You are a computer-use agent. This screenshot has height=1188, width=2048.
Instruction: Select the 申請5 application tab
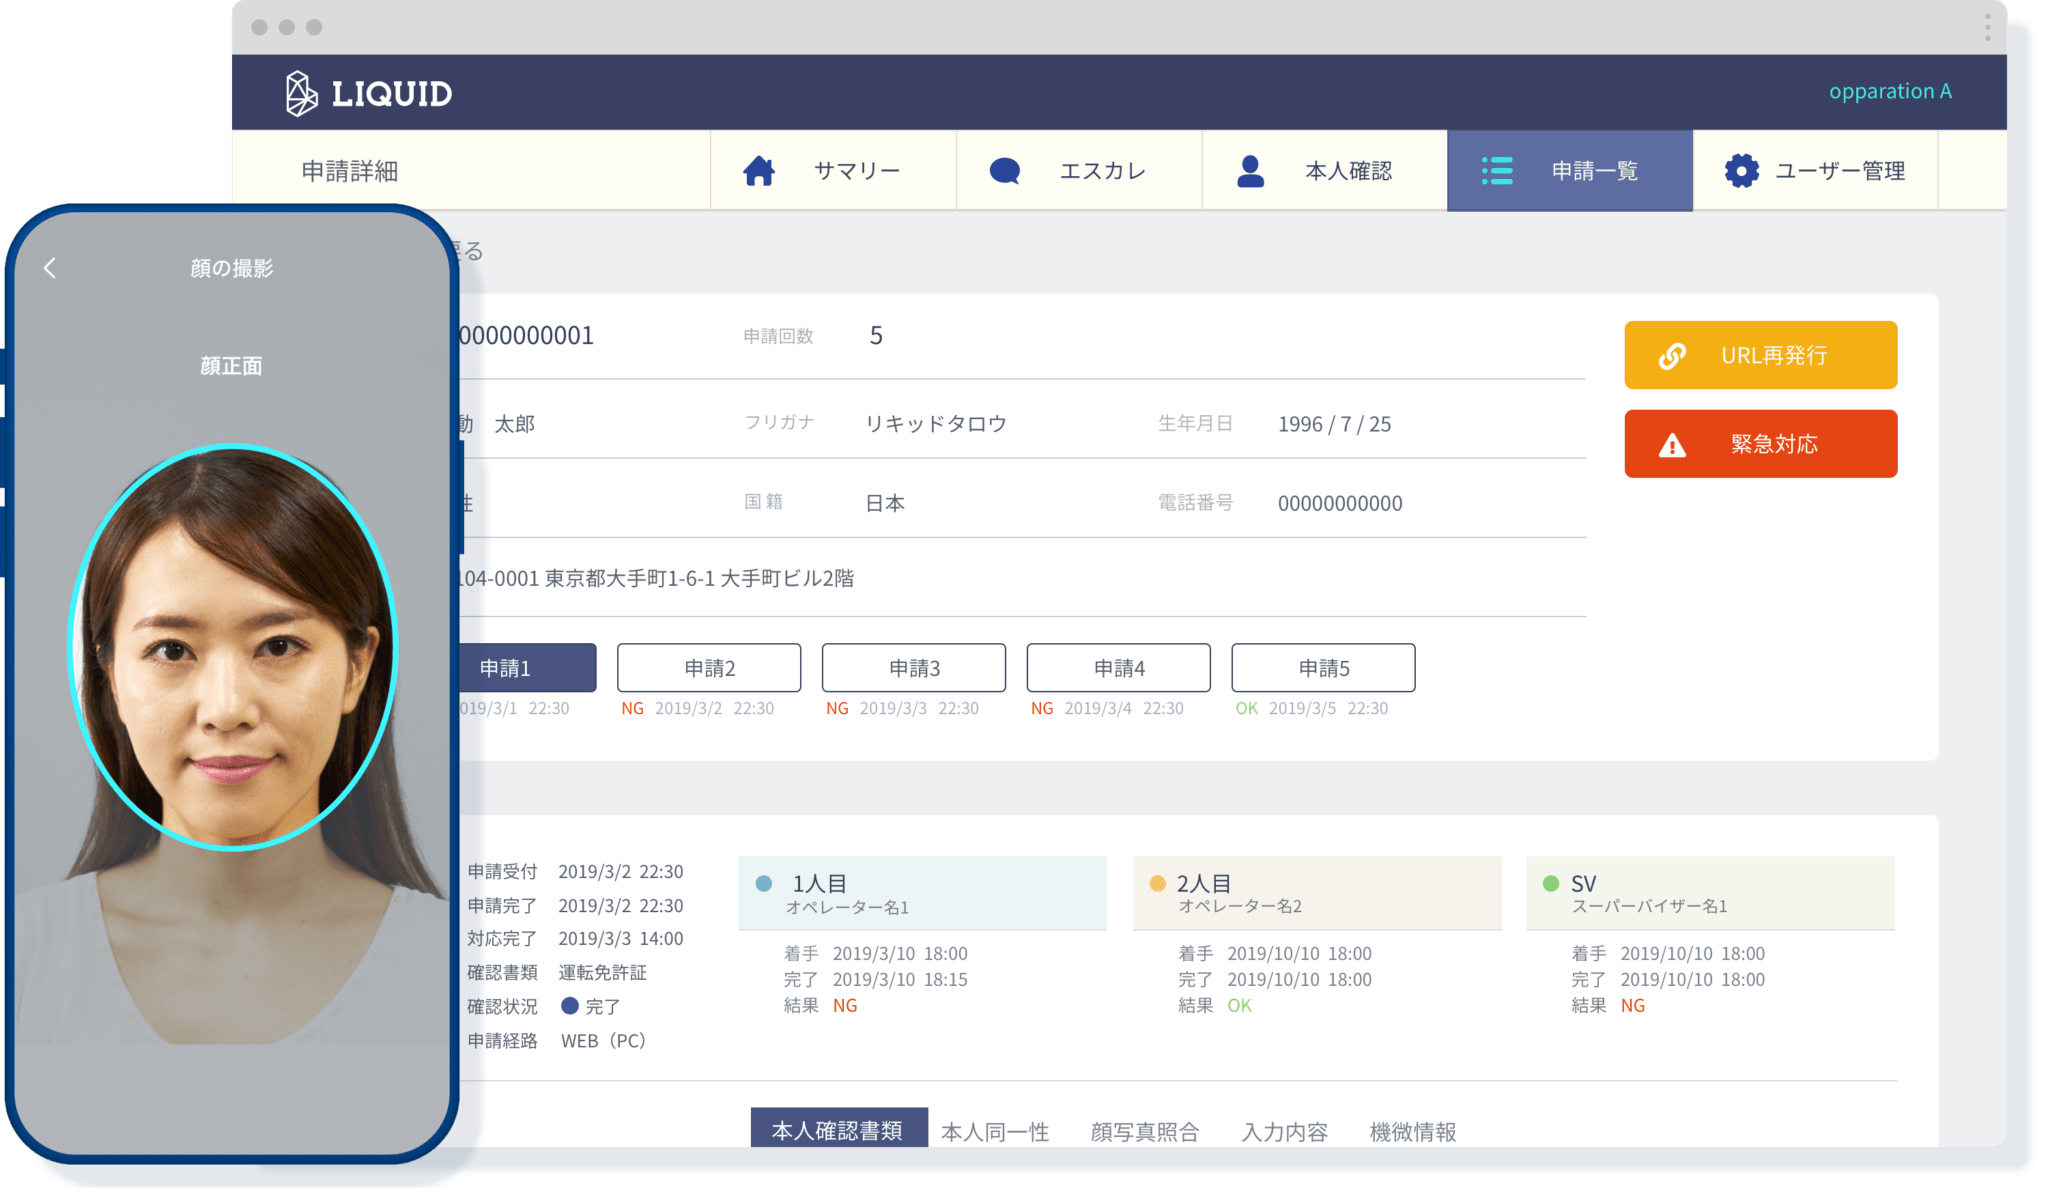click(x=1323, y=668)
